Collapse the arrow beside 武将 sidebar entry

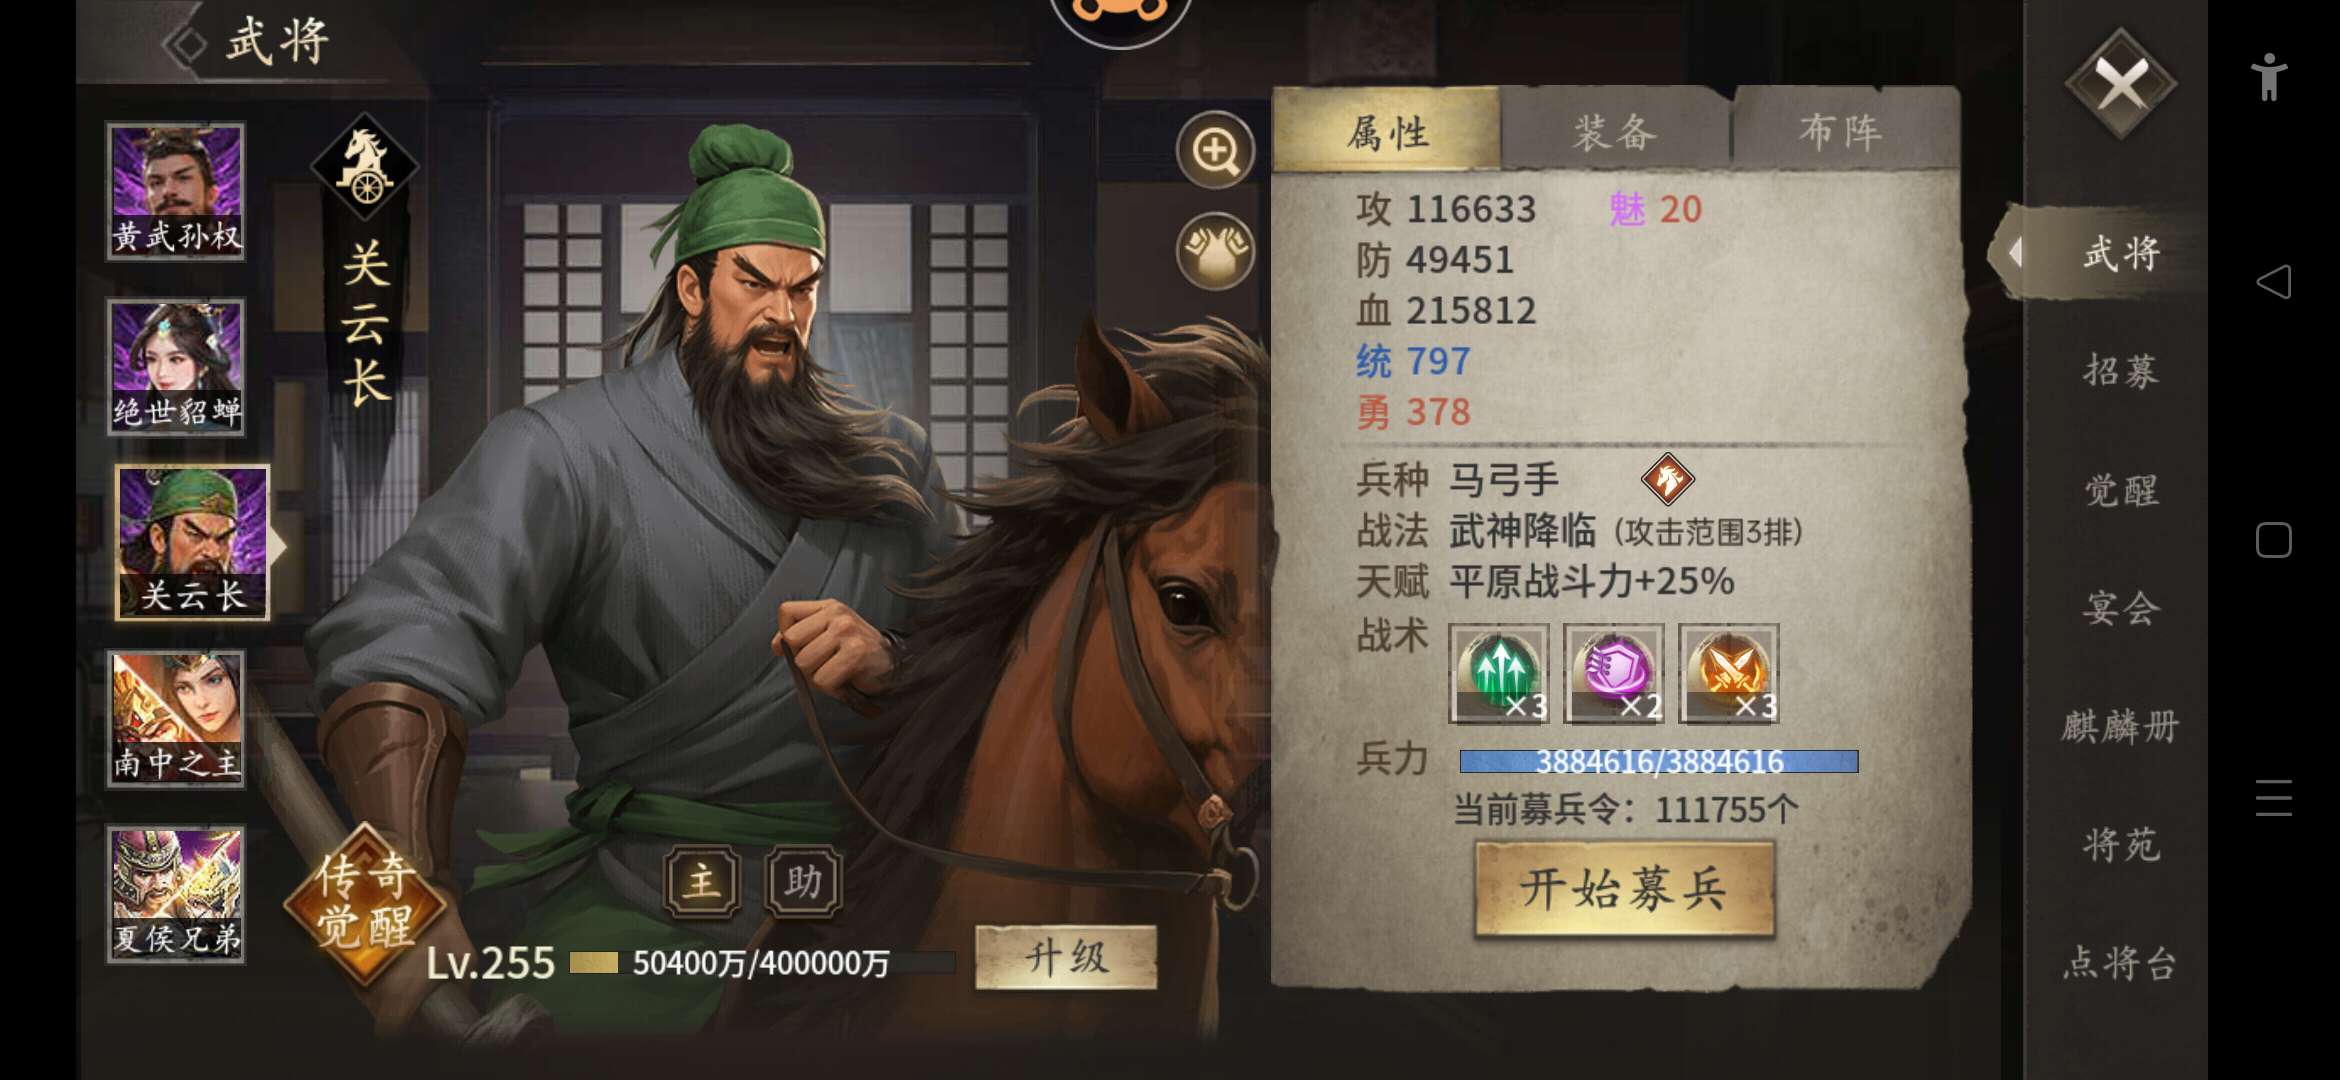2015,252
